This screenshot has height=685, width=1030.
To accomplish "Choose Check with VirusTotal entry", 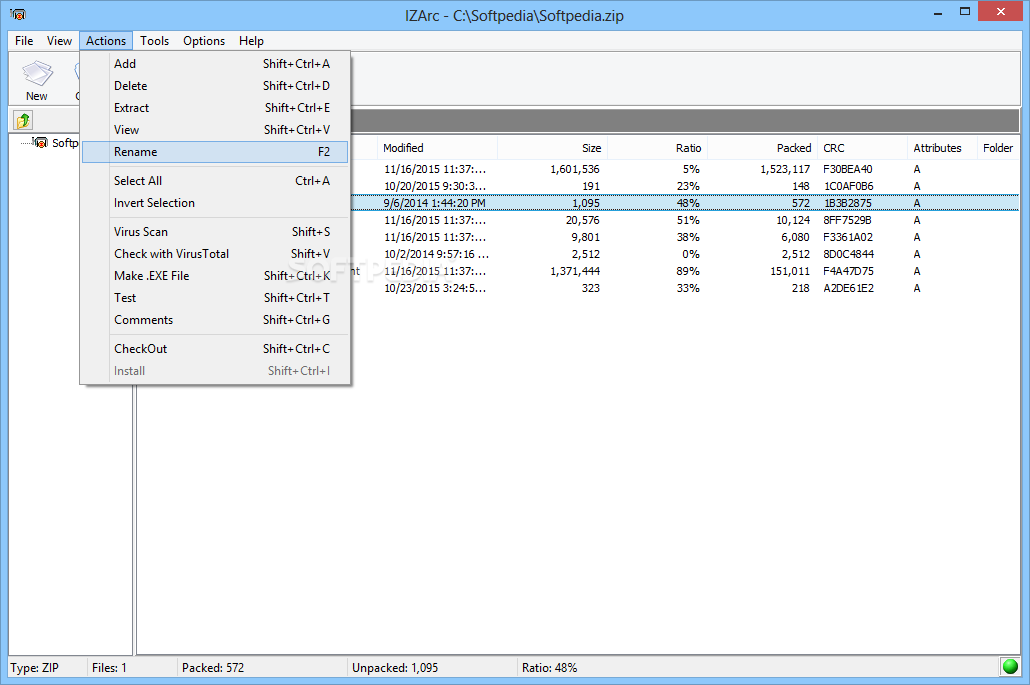I will (x=215, y=254).
